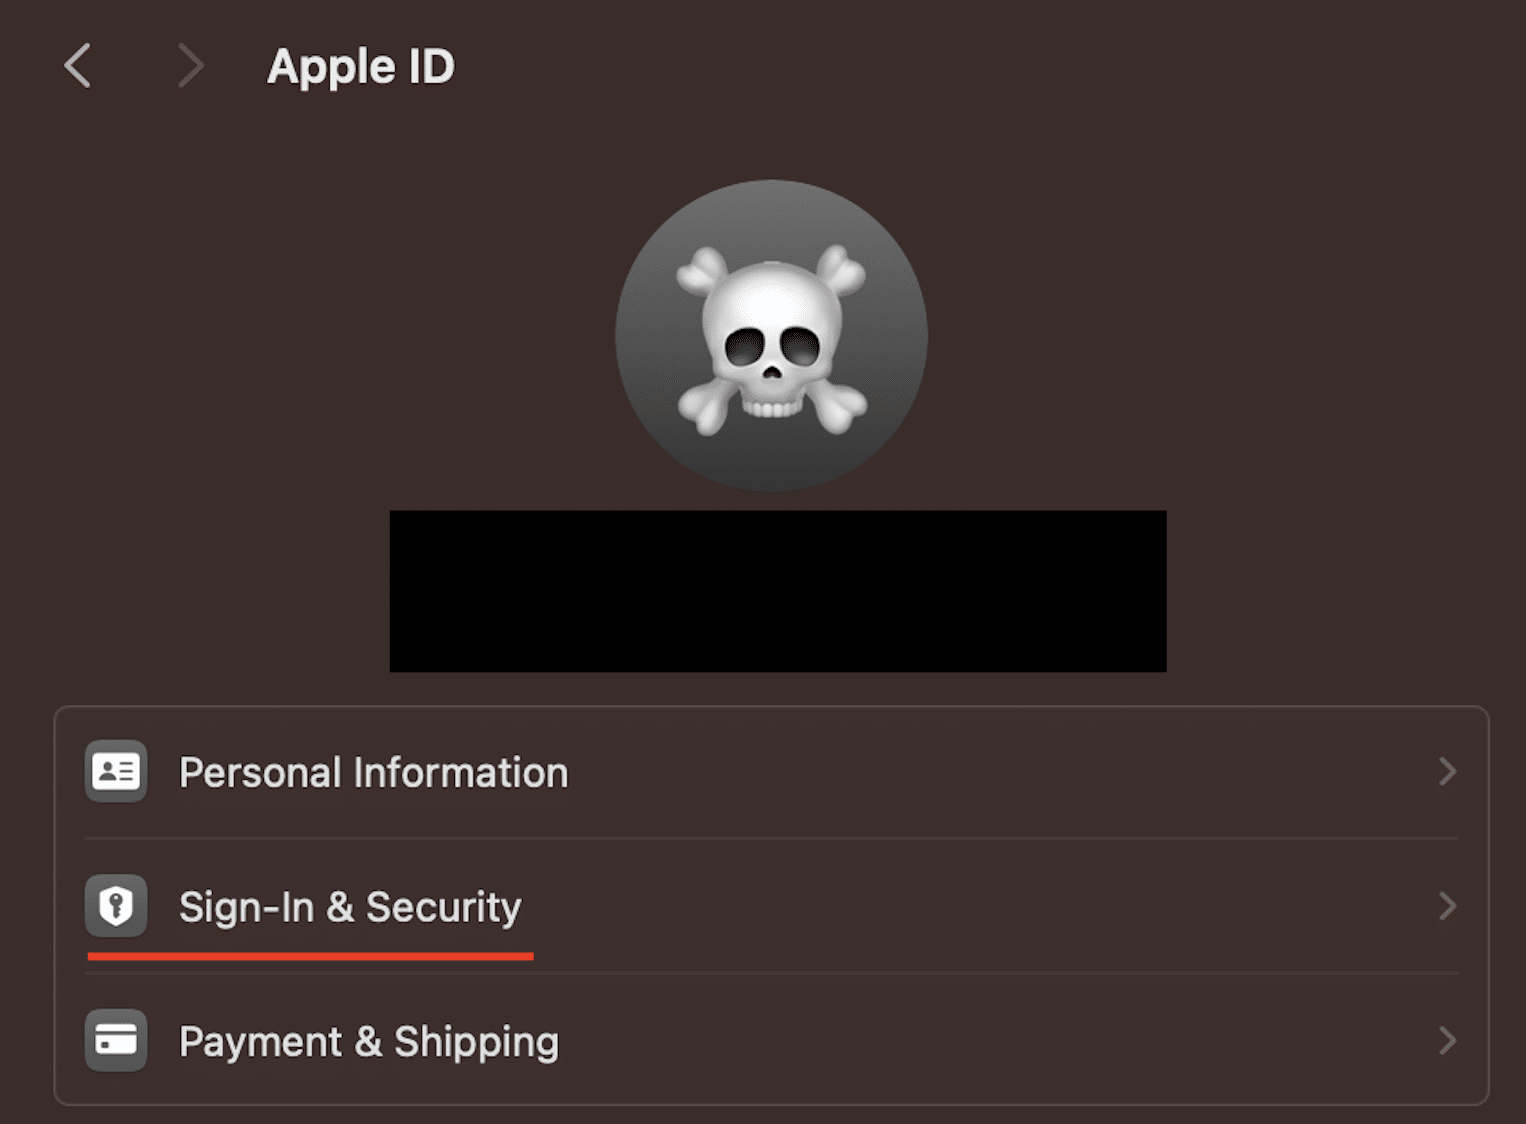Expand the Personal Information row chevron
Viewport: 1526px width, 1124px height.
coord(1447,771)
